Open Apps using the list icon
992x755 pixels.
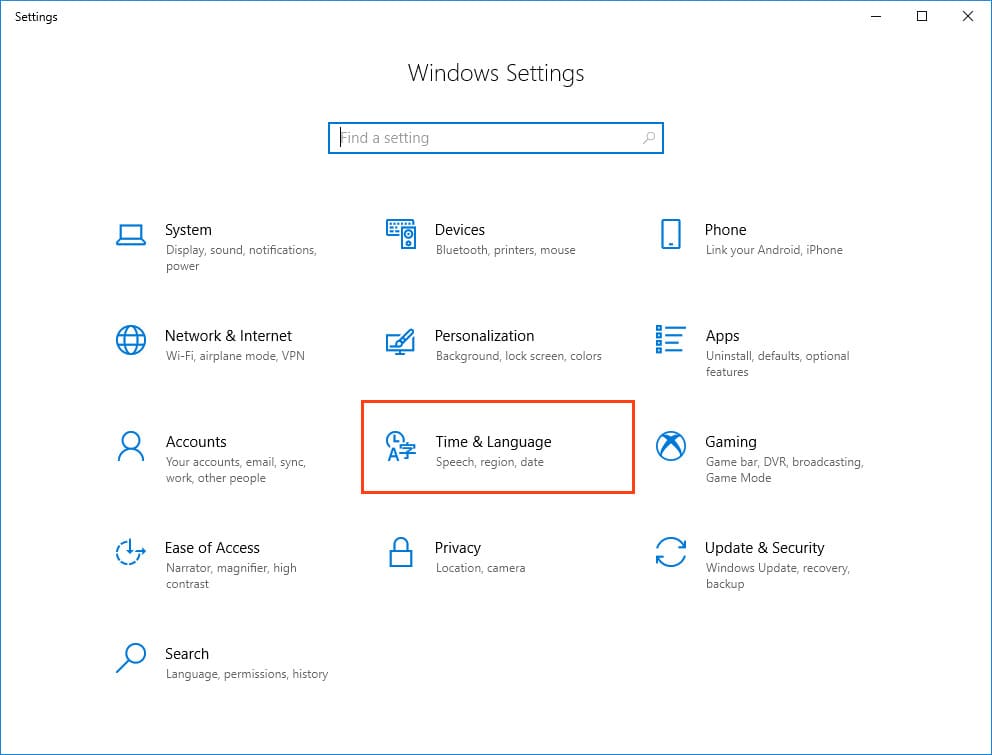670,340
